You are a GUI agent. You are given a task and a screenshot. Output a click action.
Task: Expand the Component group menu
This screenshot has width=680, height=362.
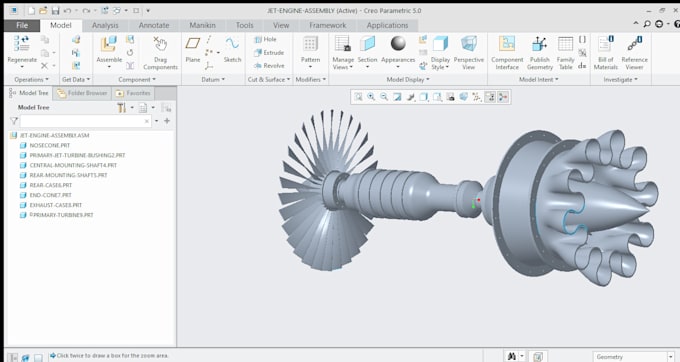pos(137,80)
